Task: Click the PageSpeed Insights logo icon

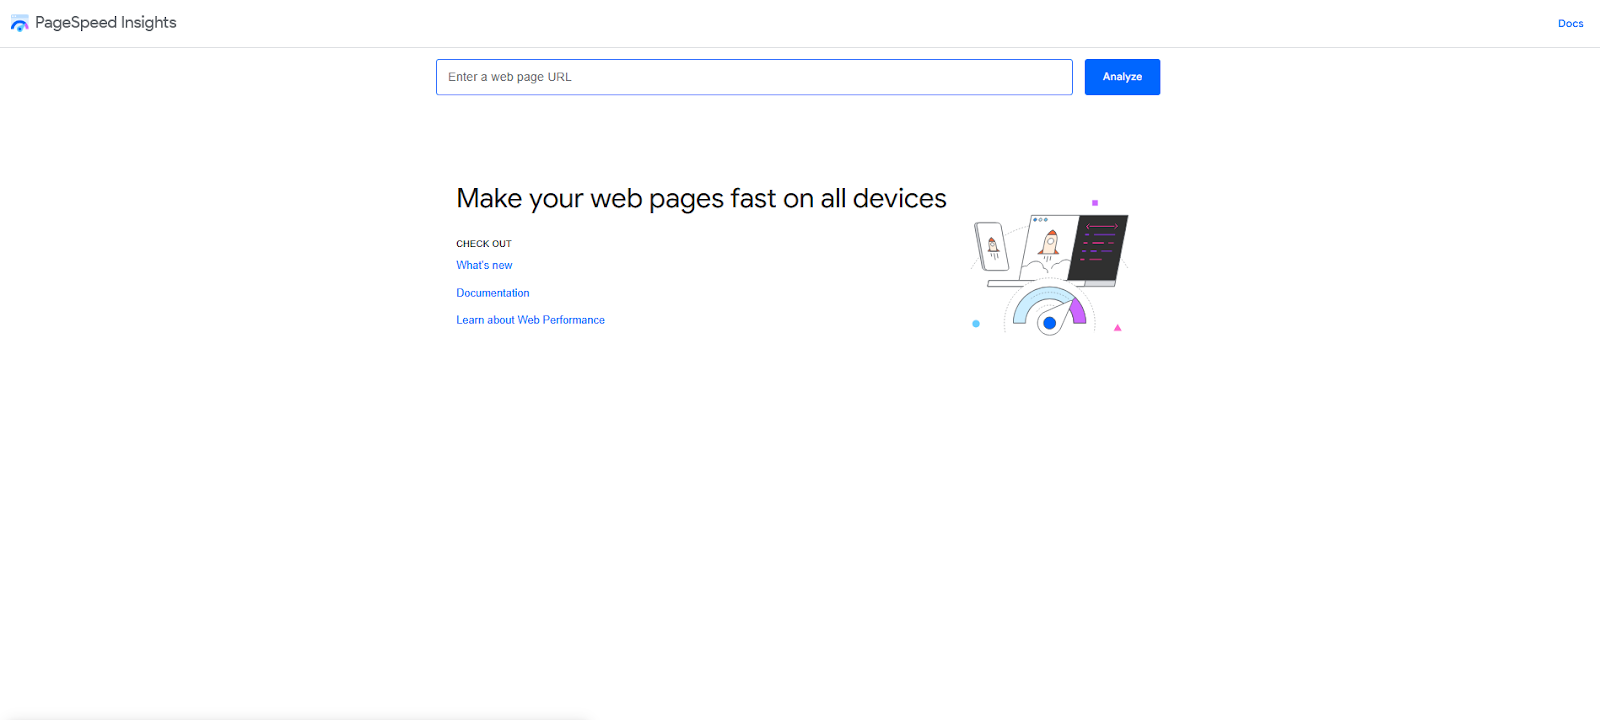Action: pyautogui.click(x=20, y=23)
